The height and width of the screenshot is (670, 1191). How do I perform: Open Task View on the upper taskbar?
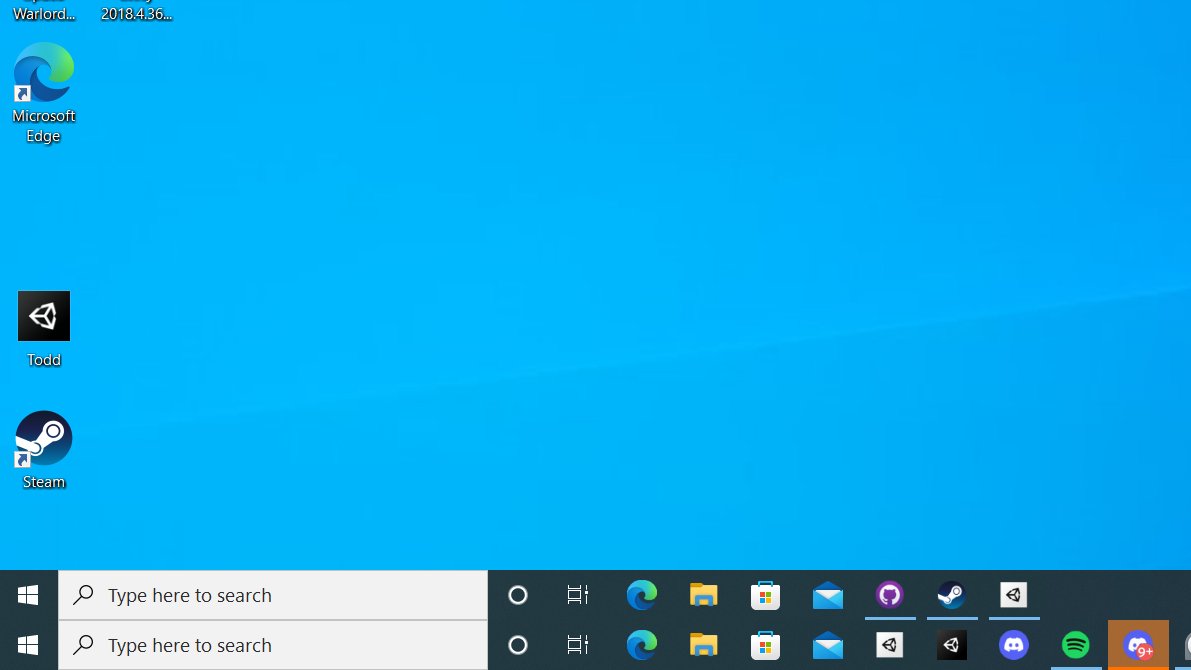(x=578, y=595)
